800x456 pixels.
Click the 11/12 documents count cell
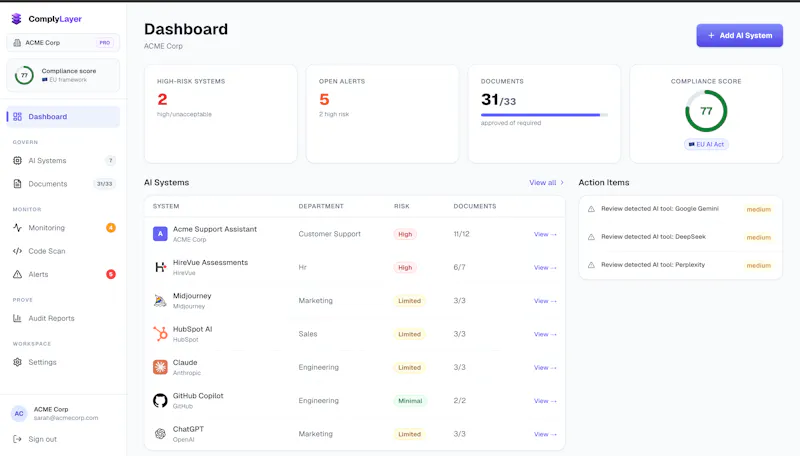point(461,234)
